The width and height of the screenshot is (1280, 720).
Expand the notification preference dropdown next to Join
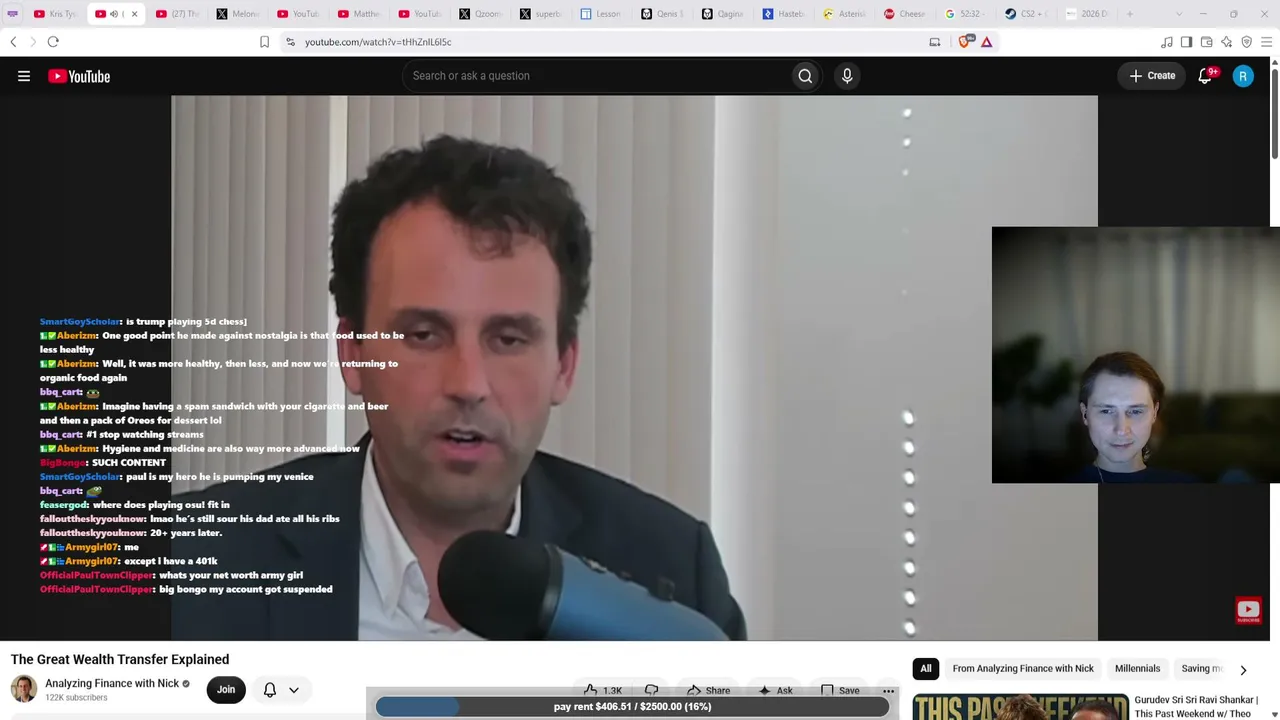(x=294, y=690)
